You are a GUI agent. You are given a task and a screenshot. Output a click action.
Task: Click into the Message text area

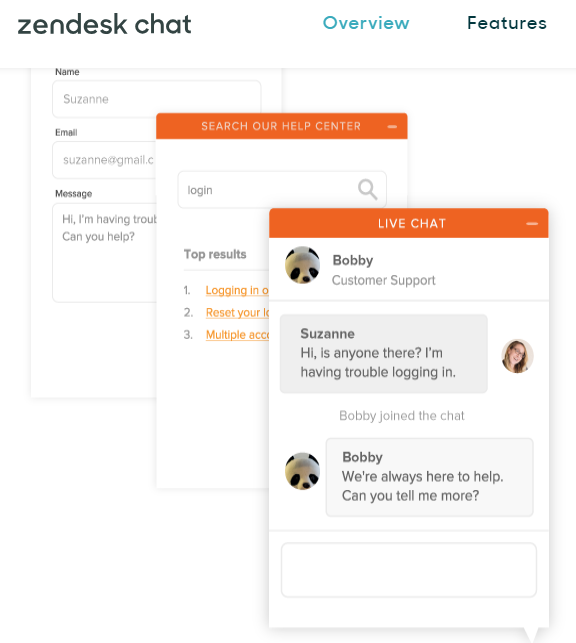pos(105,253)
